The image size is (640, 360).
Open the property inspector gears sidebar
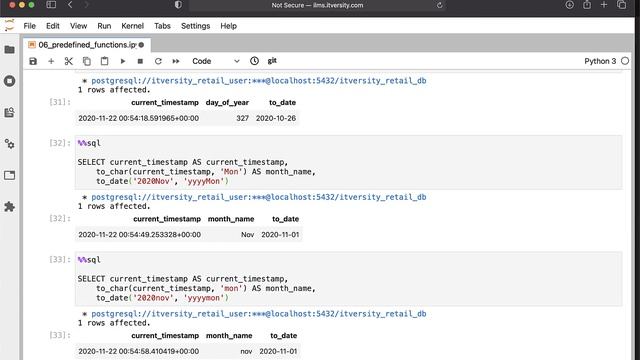[9, 144]
